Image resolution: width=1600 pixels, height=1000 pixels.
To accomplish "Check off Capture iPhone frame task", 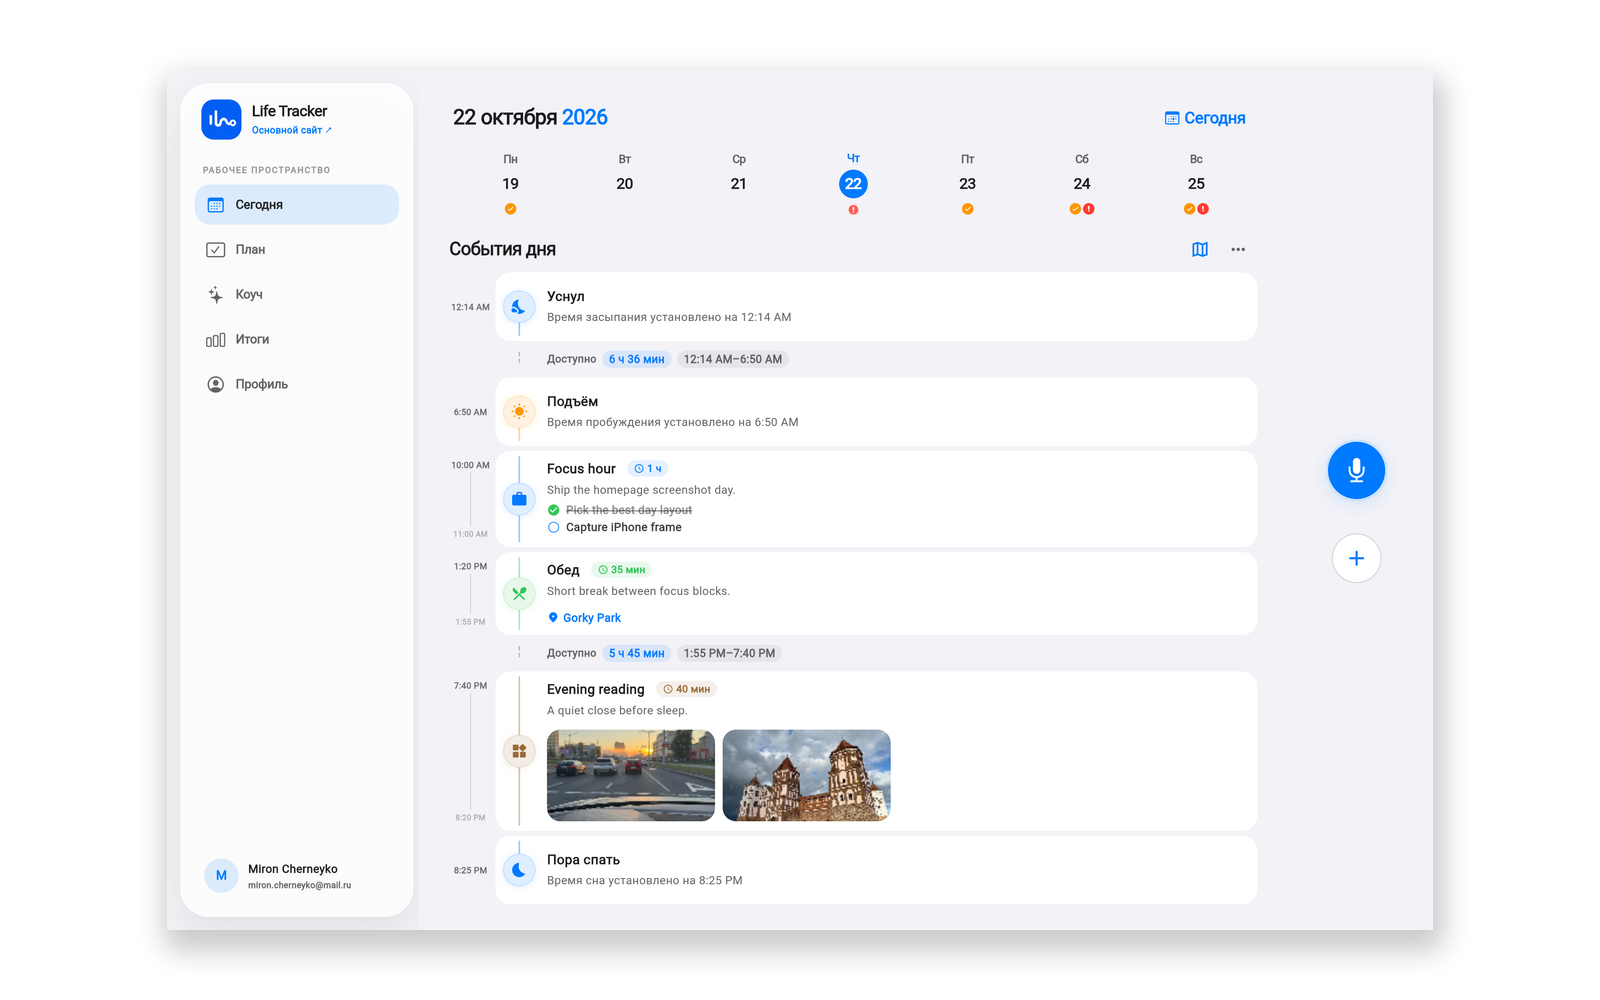I will (x=553, y=527).
